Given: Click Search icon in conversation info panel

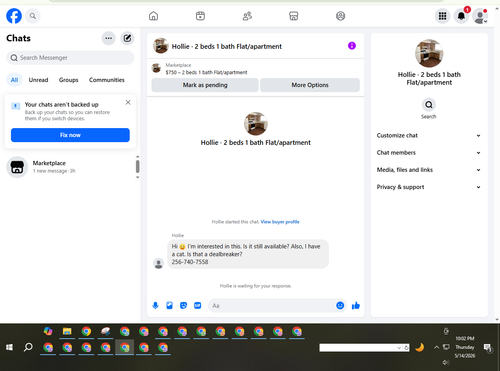Looking at the screenshot, I should click(x=429, y=105).
